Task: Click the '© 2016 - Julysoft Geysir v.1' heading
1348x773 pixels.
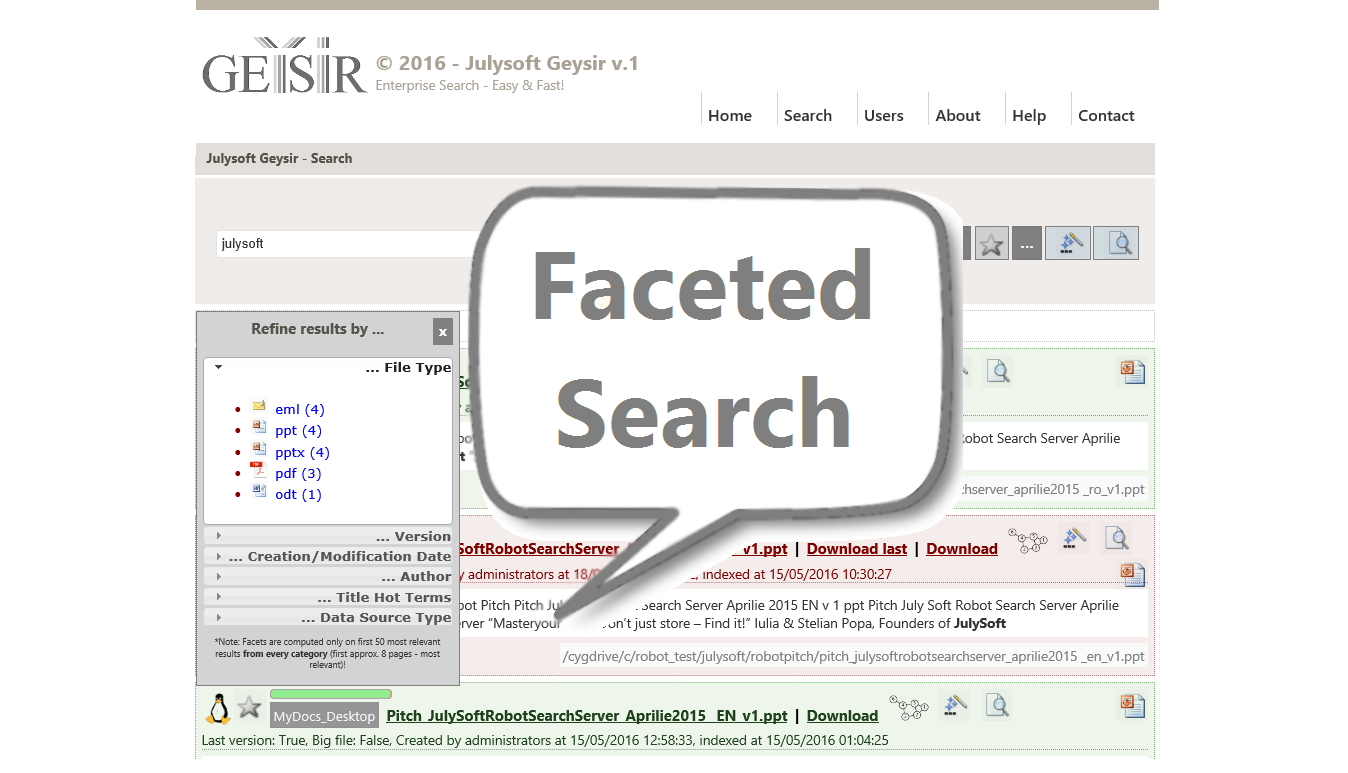Action: [x=507, y=63]
